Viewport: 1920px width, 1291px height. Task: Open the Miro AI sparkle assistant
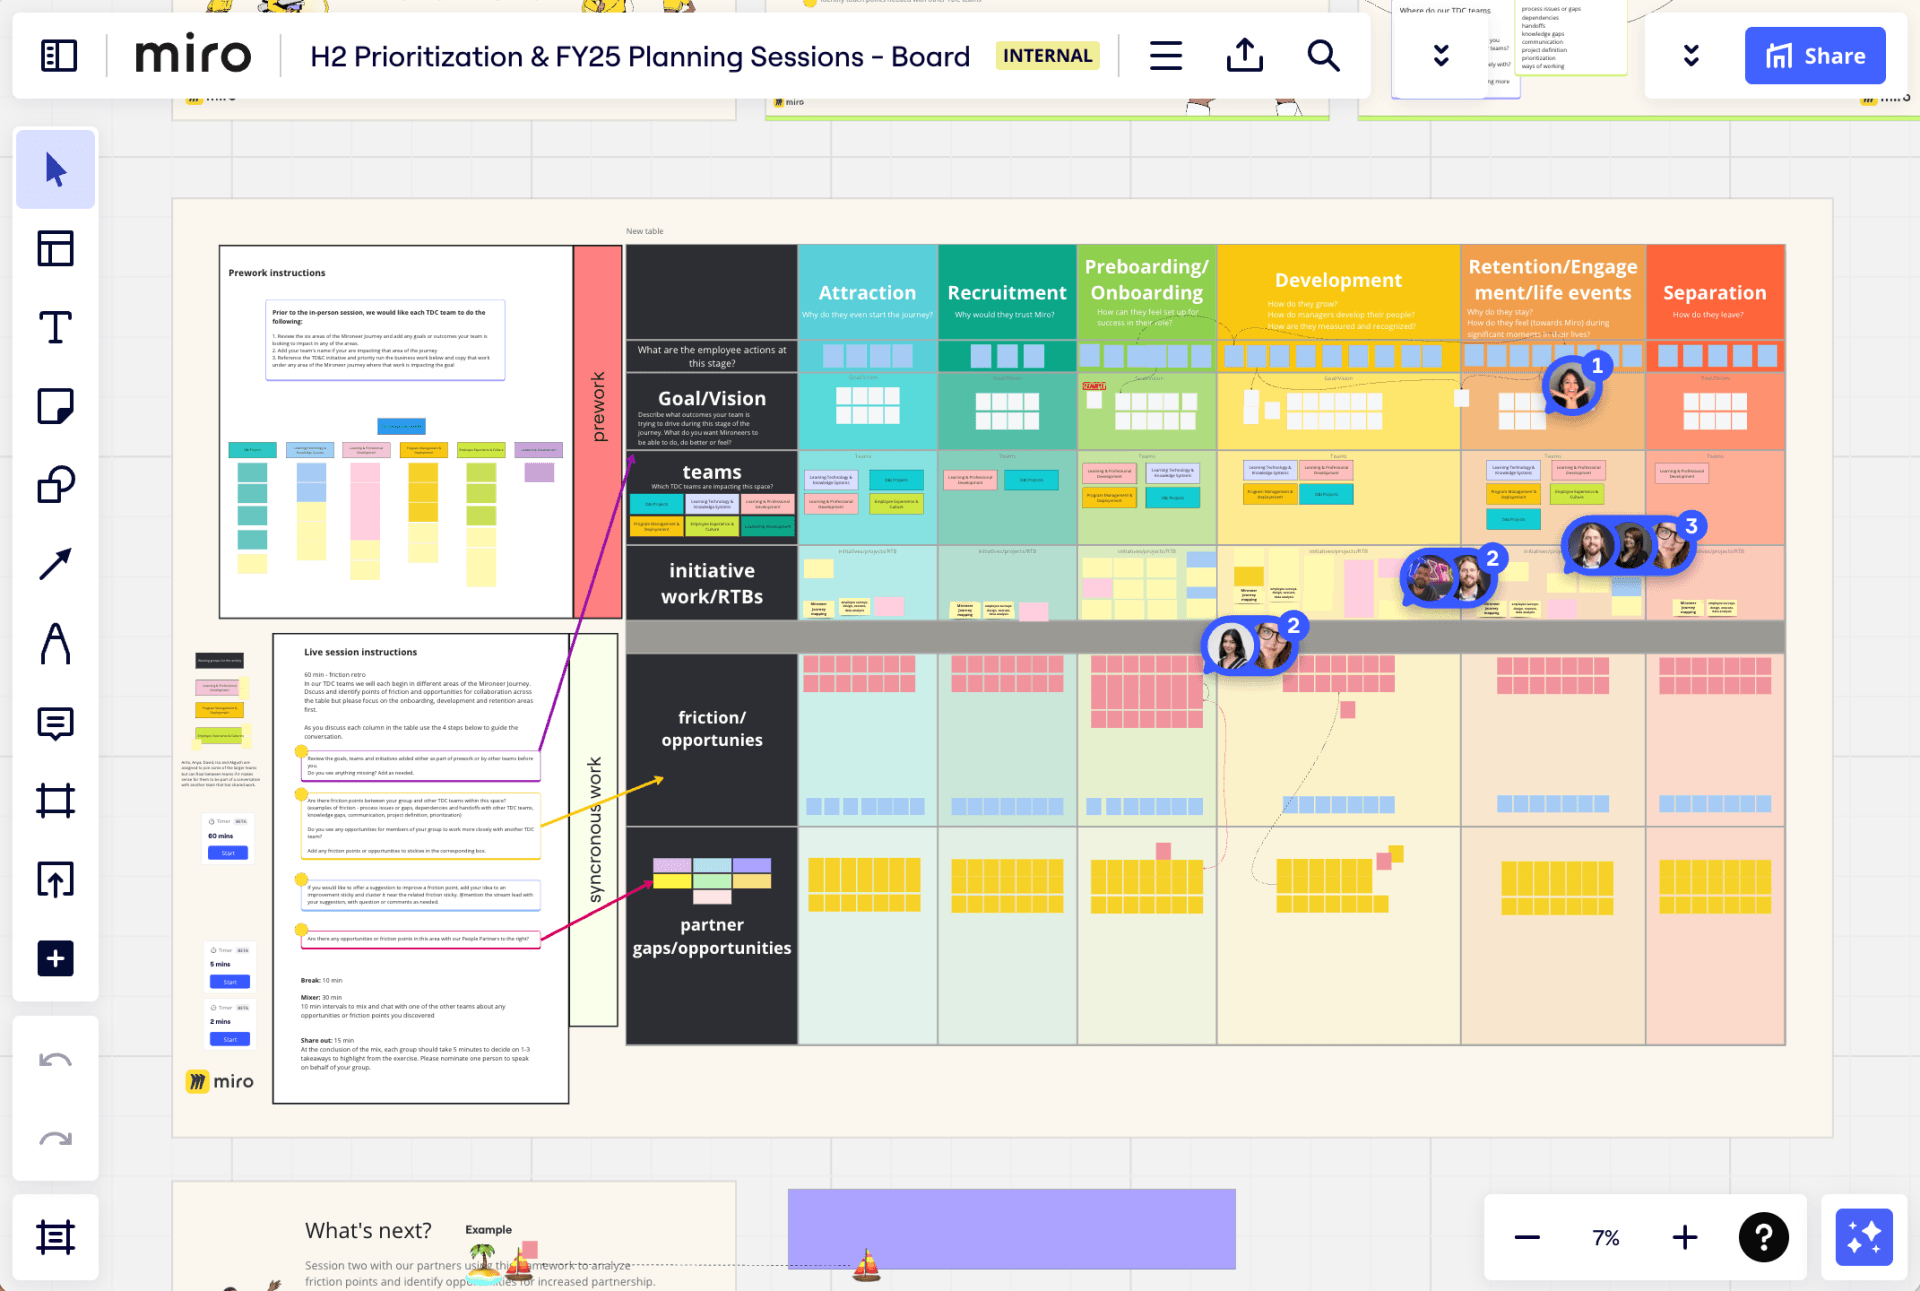1864,1237
